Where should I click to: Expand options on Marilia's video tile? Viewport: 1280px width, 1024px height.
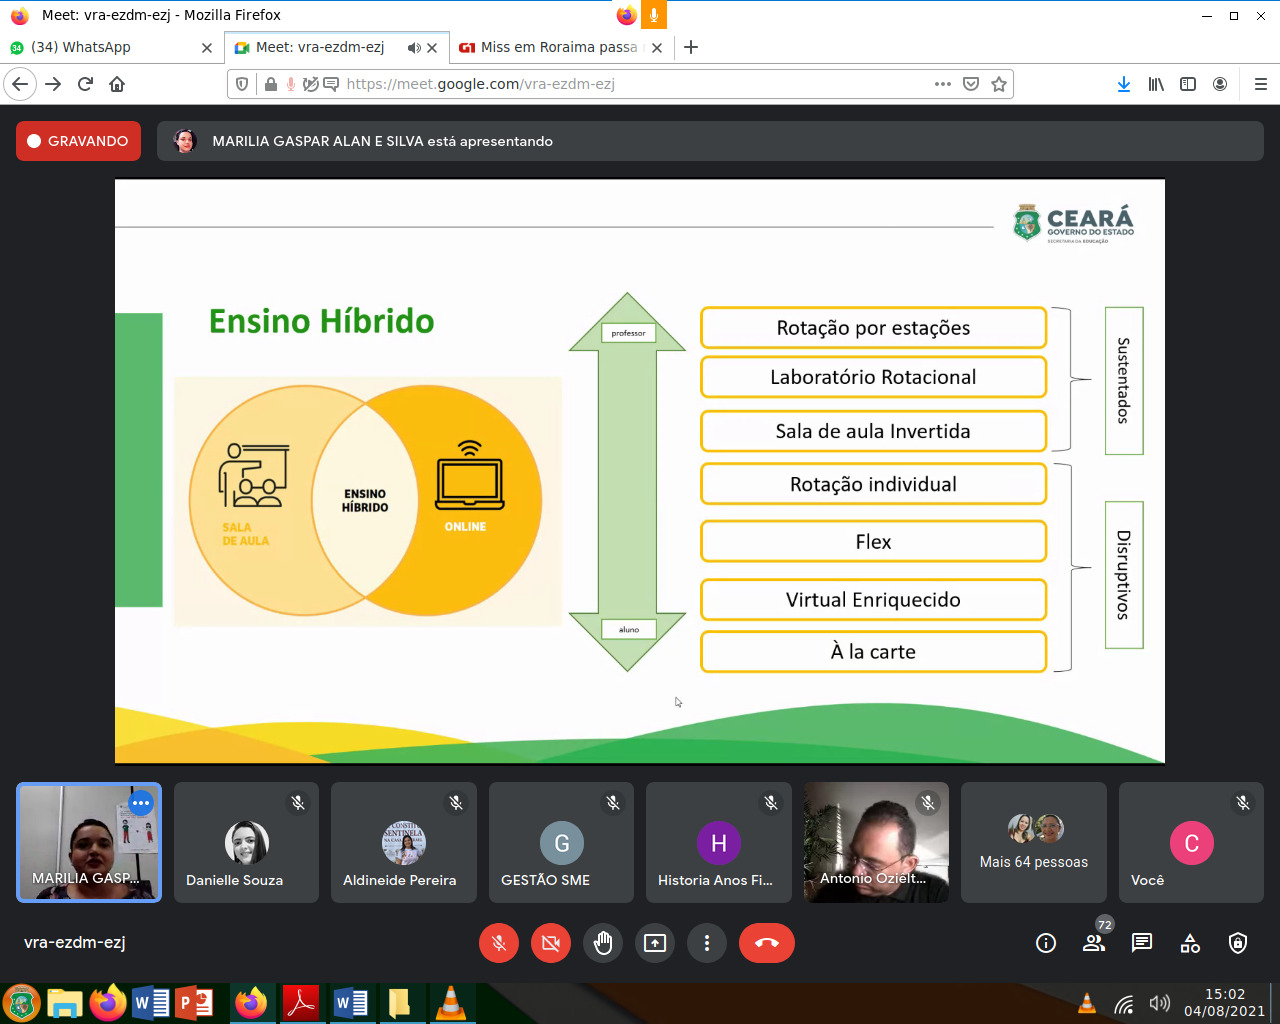141,803
